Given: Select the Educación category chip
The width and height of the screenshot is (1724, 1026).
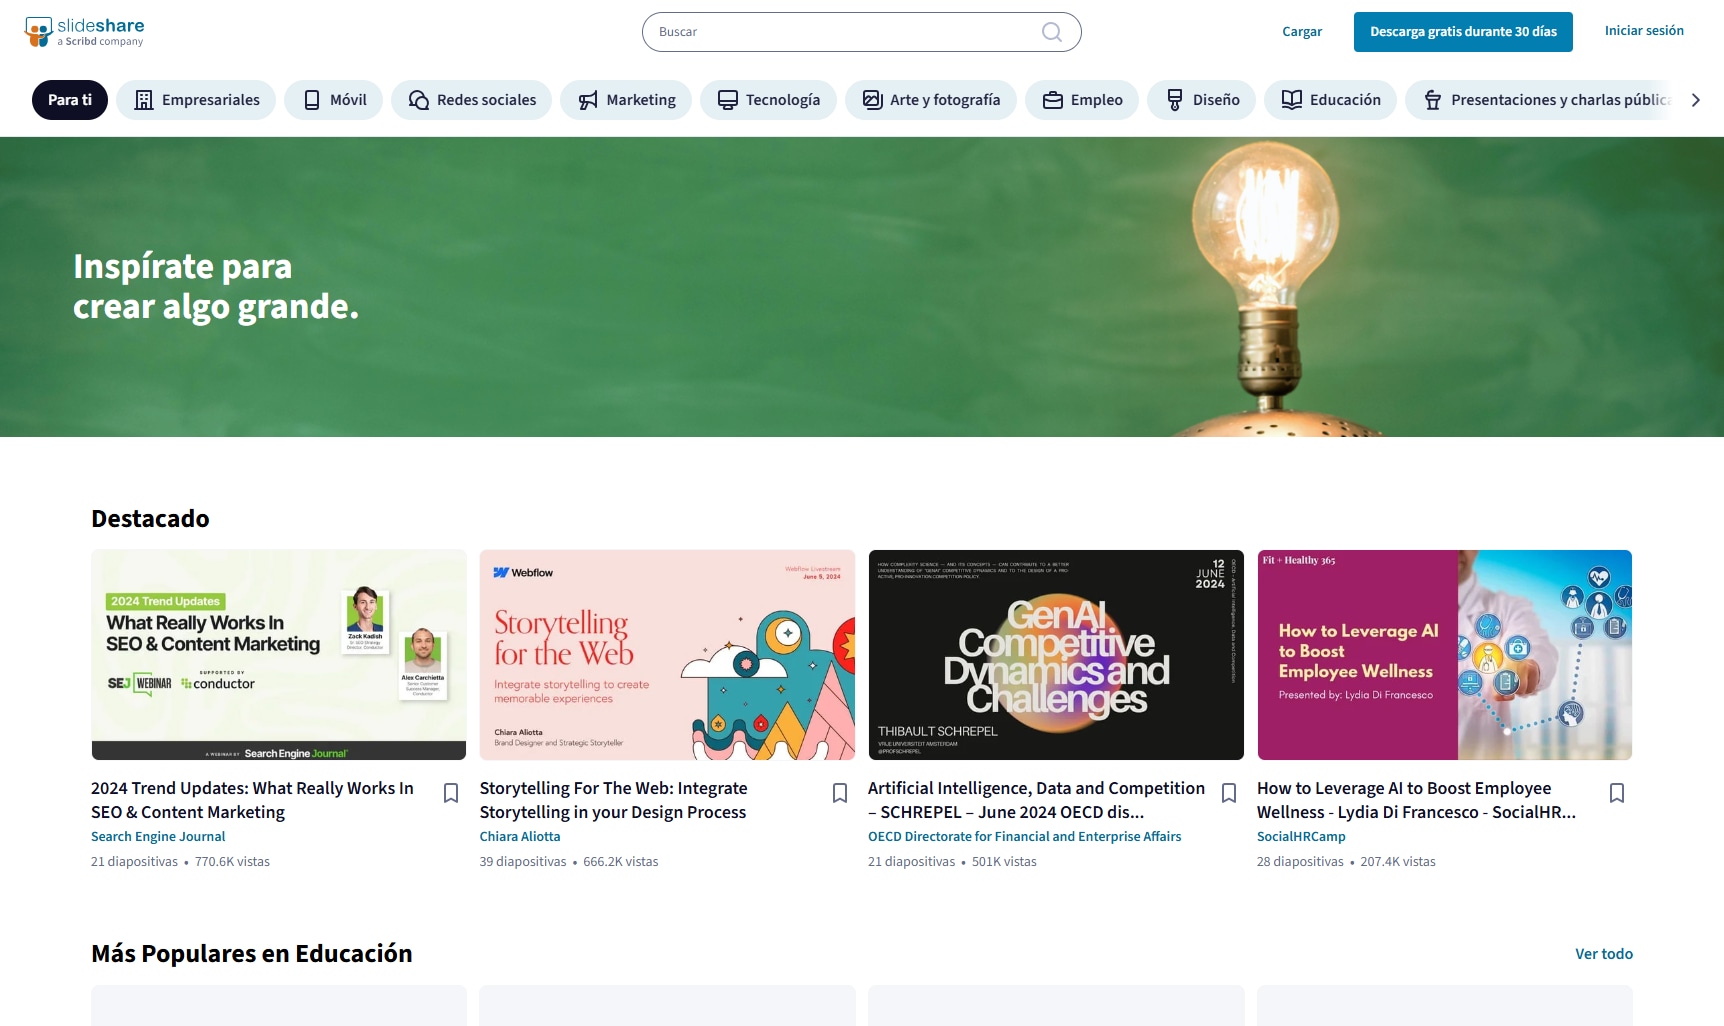Looking at the screenshot, I should click(x=1330, y=100).
